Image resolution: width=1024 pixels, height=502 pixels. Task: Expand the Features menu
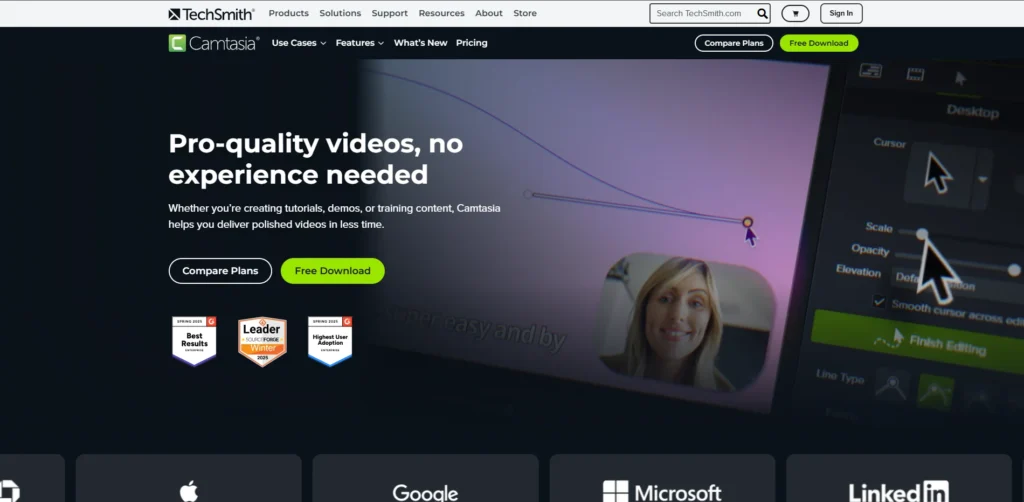(x=360, y=43)
